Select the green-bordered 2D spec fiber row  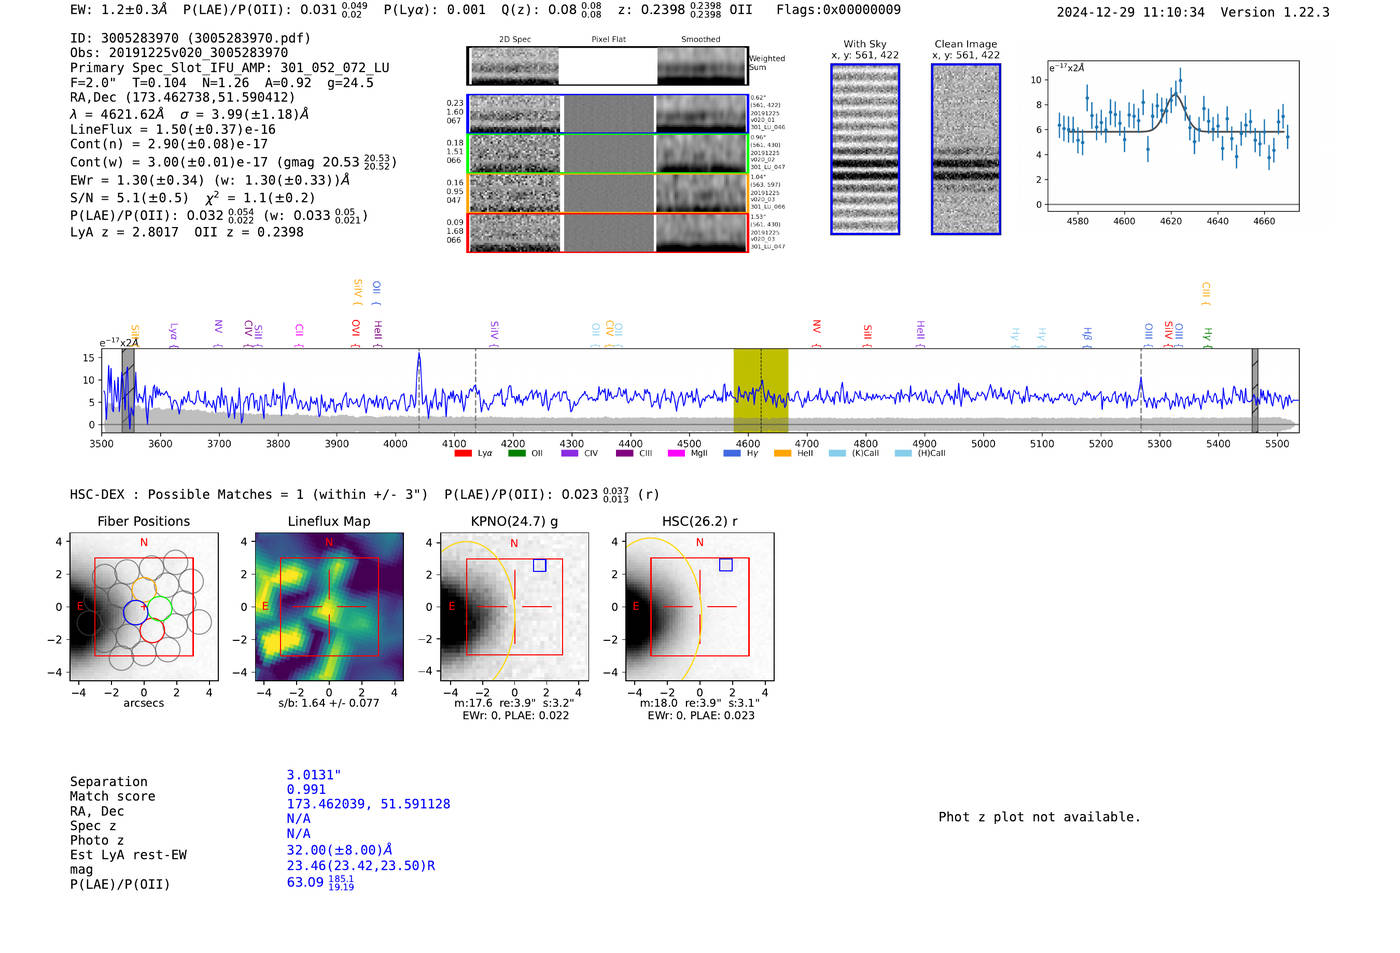pos(607,153)
